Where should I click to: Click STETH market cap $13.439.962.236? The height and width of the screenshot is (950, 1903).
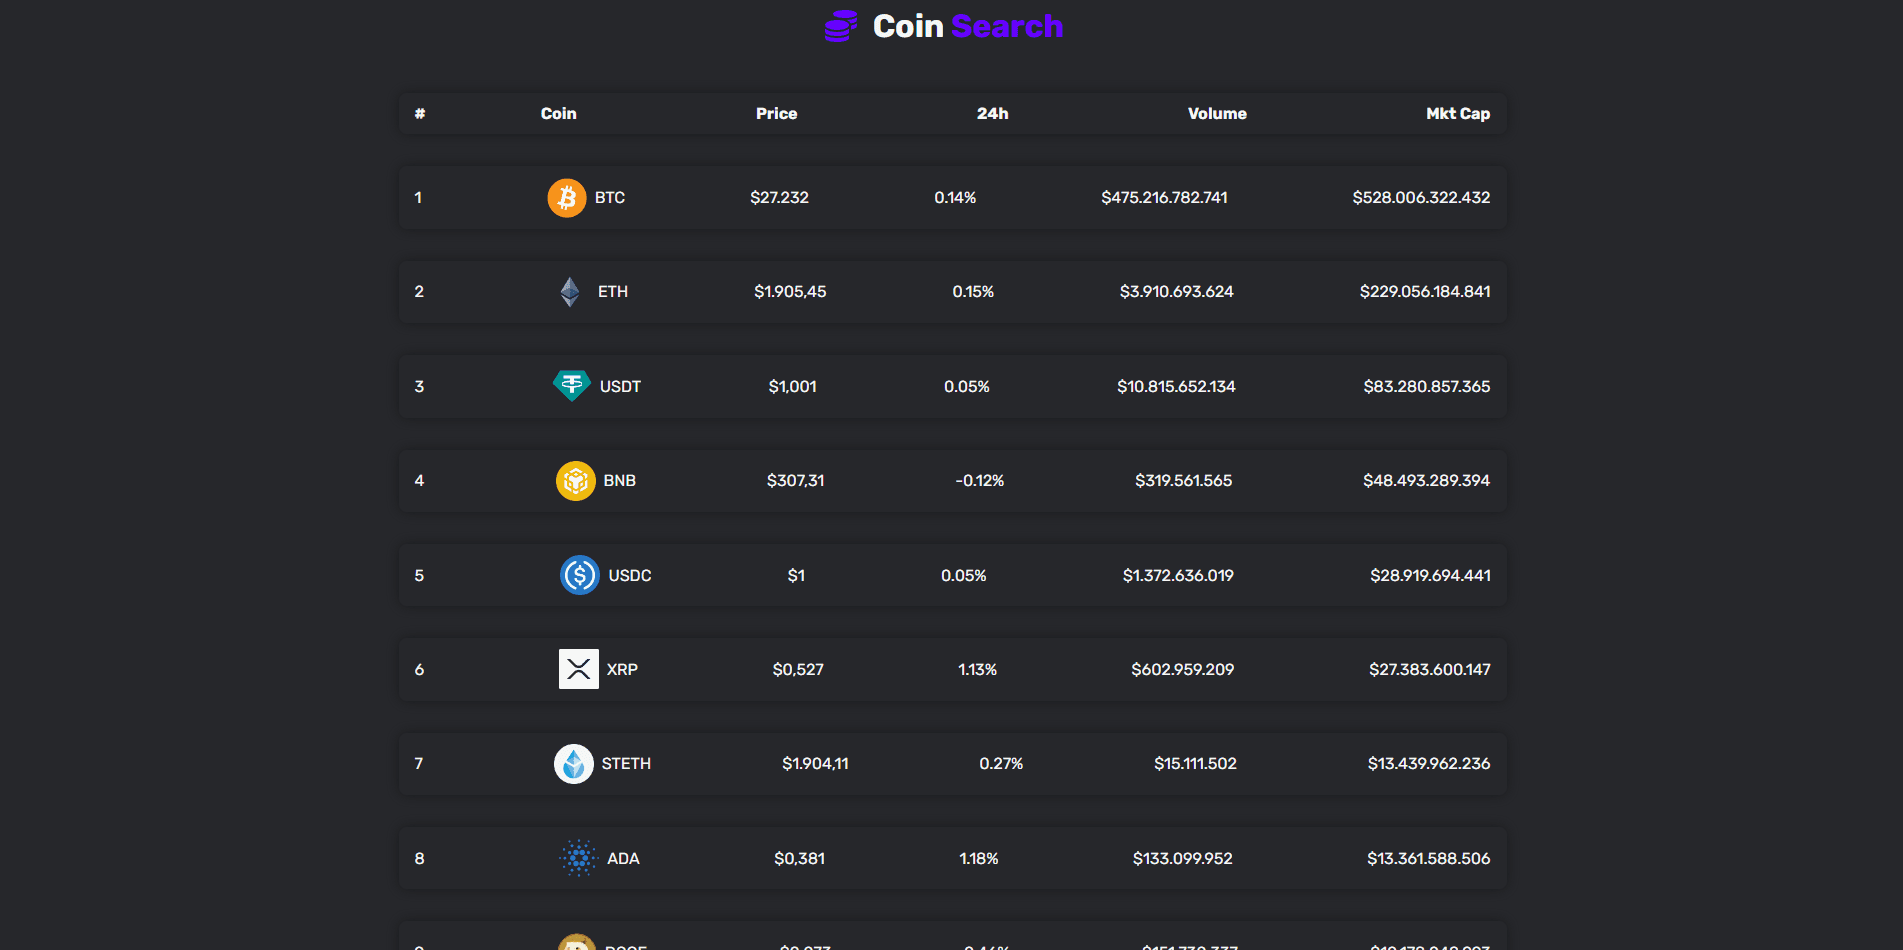1429,764
